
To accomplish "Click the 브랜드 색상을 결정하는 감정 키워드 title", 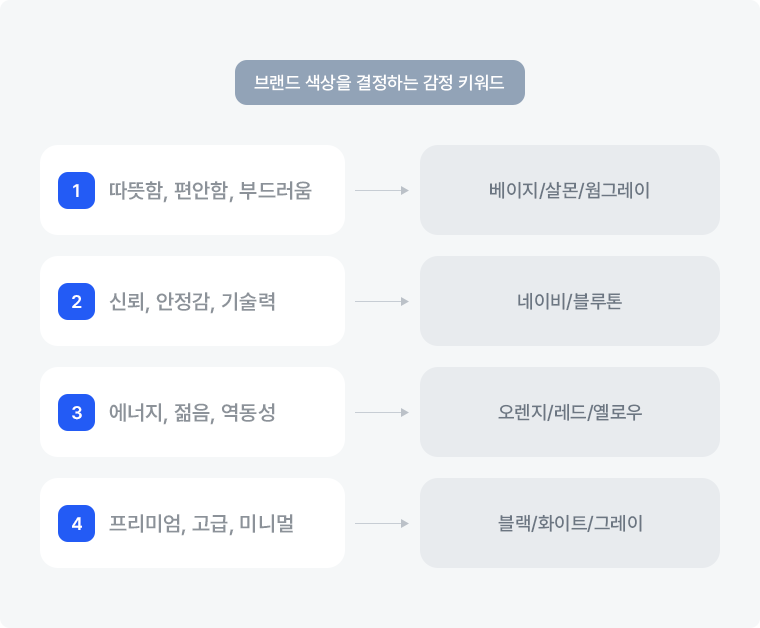I will coord(380,83).
